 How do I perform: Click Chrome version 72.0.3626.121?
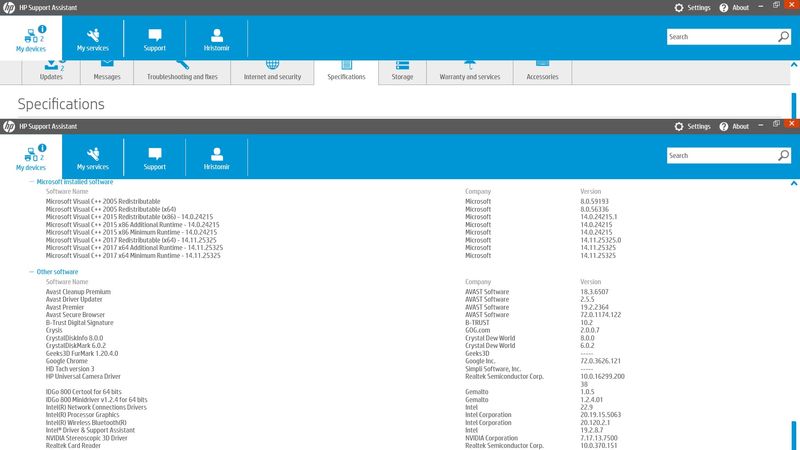click(x=601, y=361)
